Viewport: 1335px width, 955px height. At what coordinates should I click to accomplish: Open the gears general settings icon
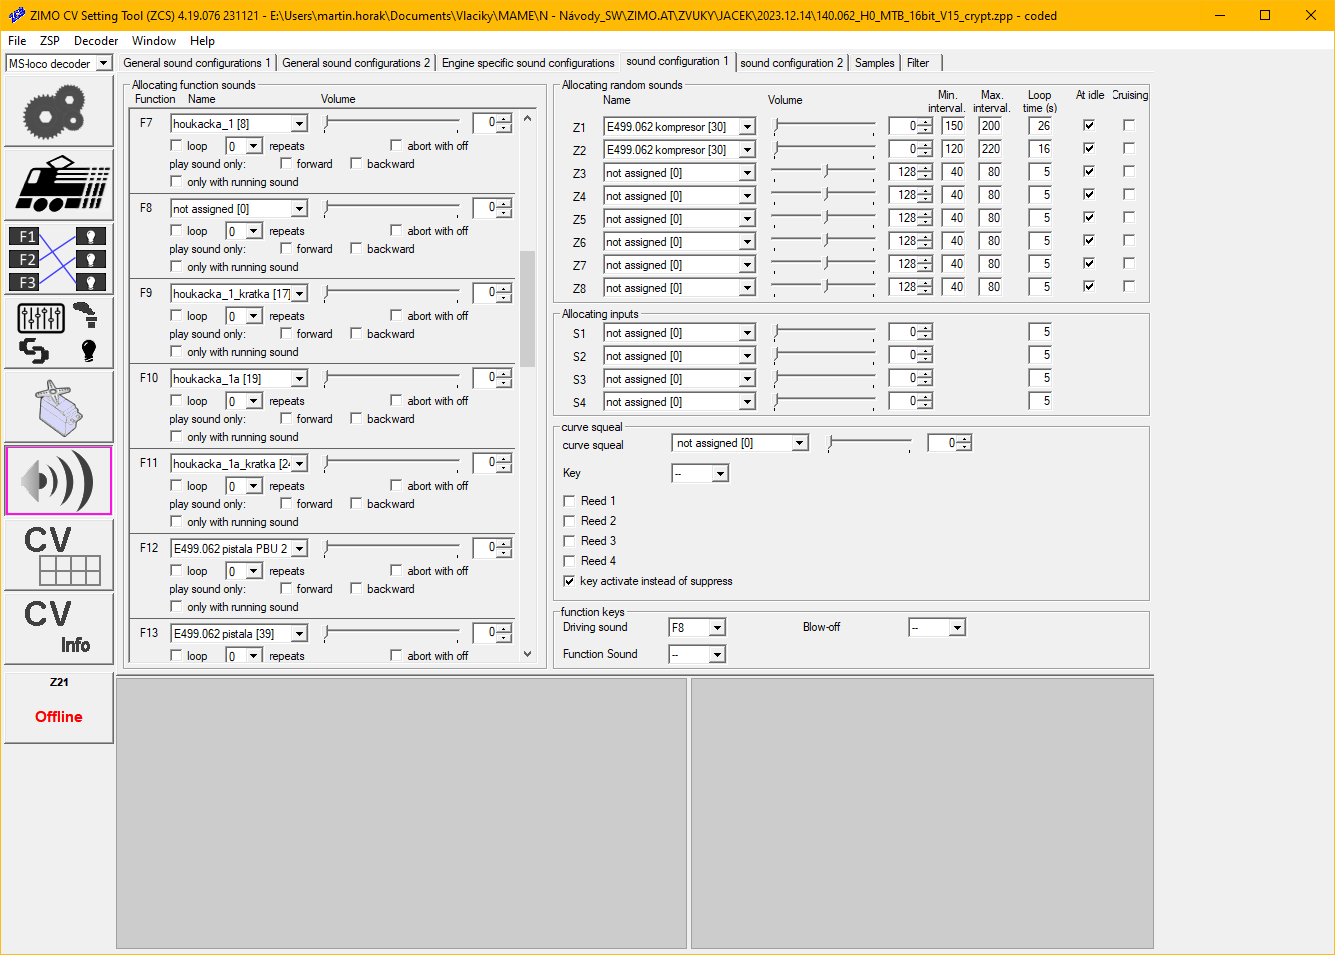click(x=58, y=111)
